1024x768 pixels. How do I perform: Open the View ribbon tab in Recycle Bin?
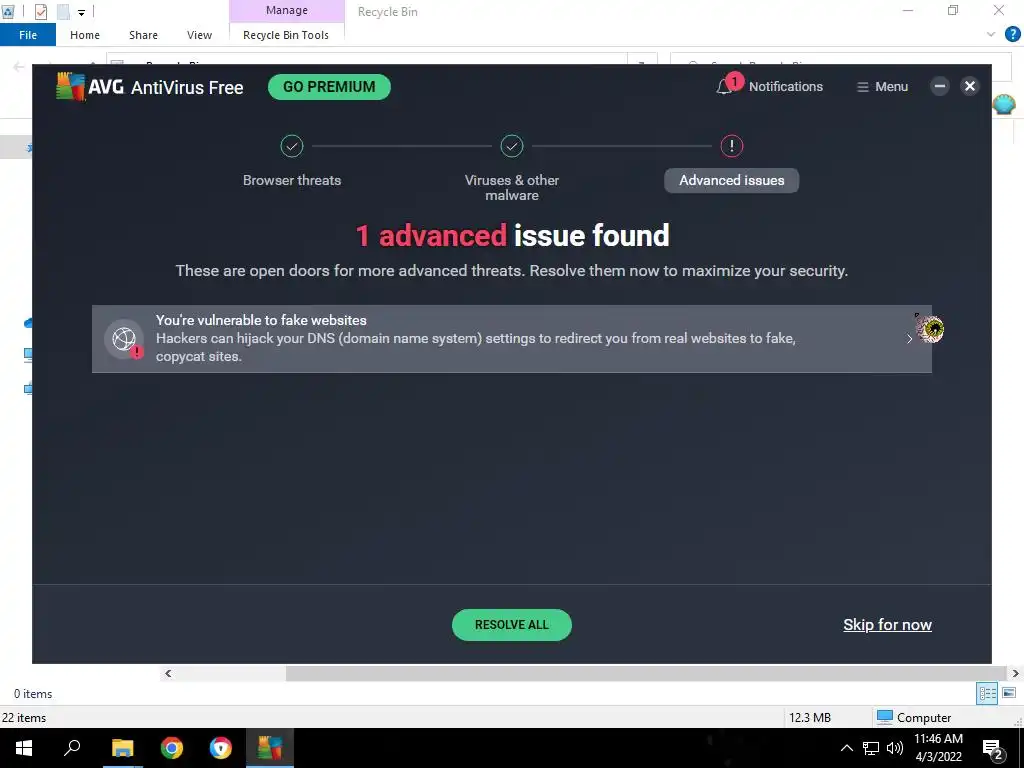199,35
